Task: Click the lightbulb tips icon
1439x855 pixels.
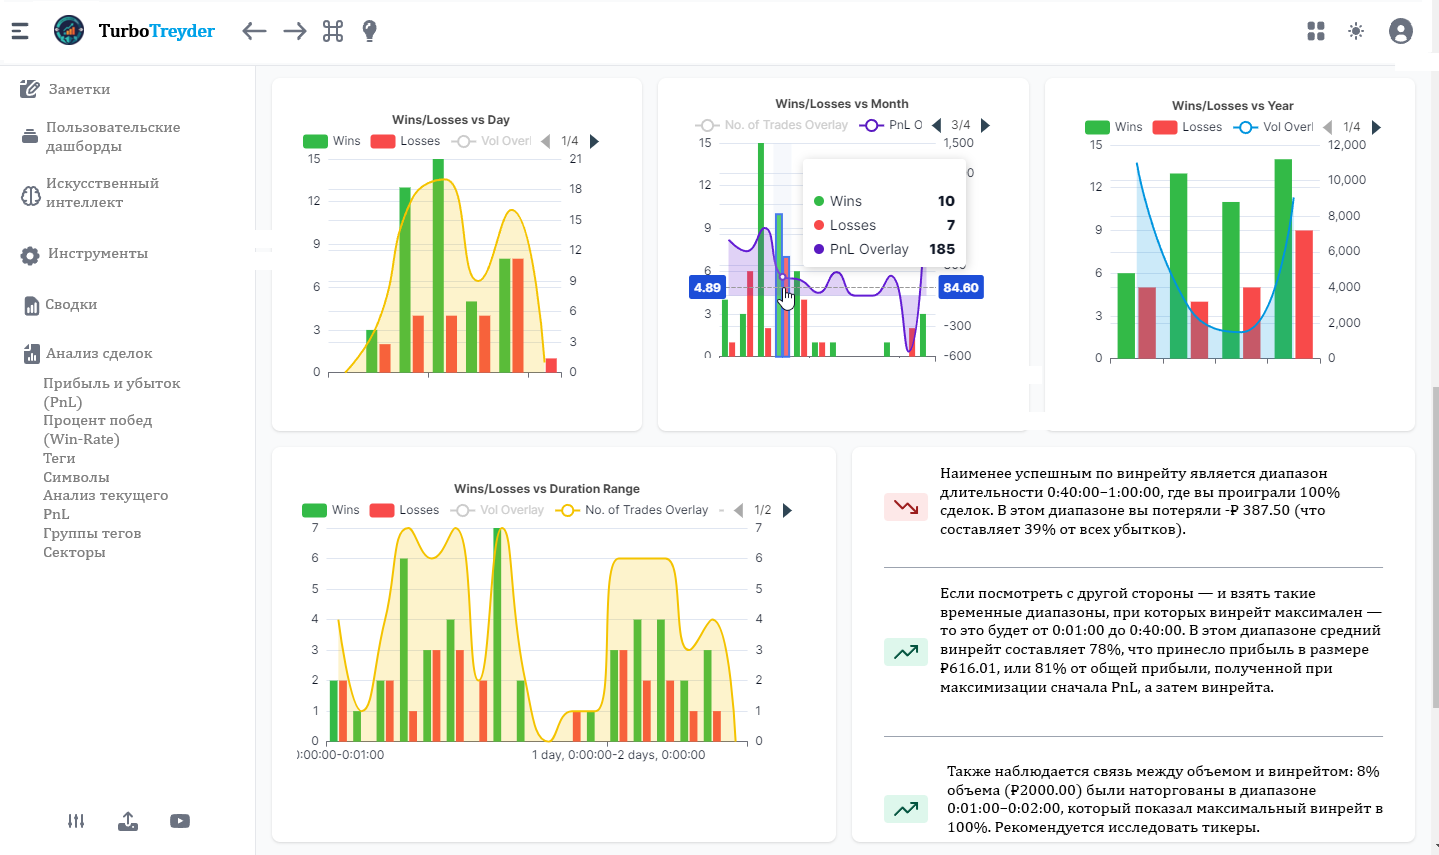Action: [369, 31]
